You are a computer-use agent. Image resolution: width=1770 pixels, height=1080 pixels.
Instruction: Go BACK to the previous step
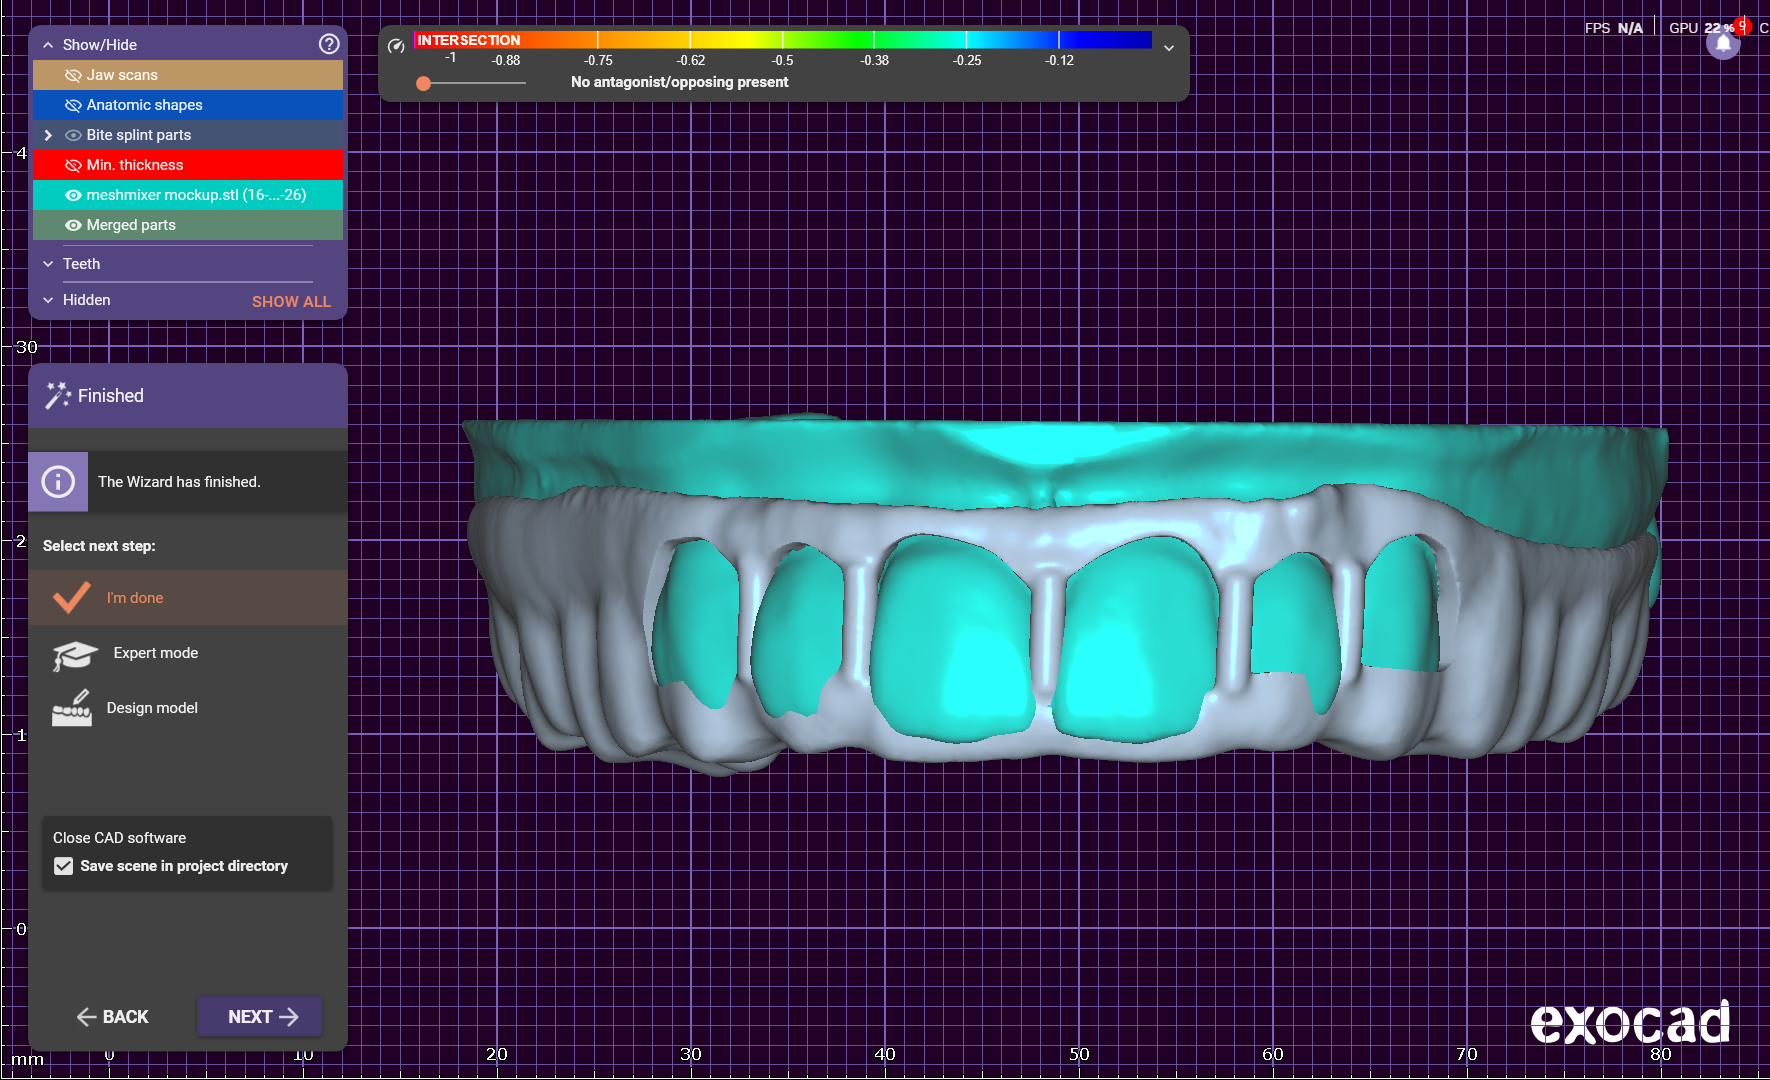pyautogui.click(x=113, y=1017)
